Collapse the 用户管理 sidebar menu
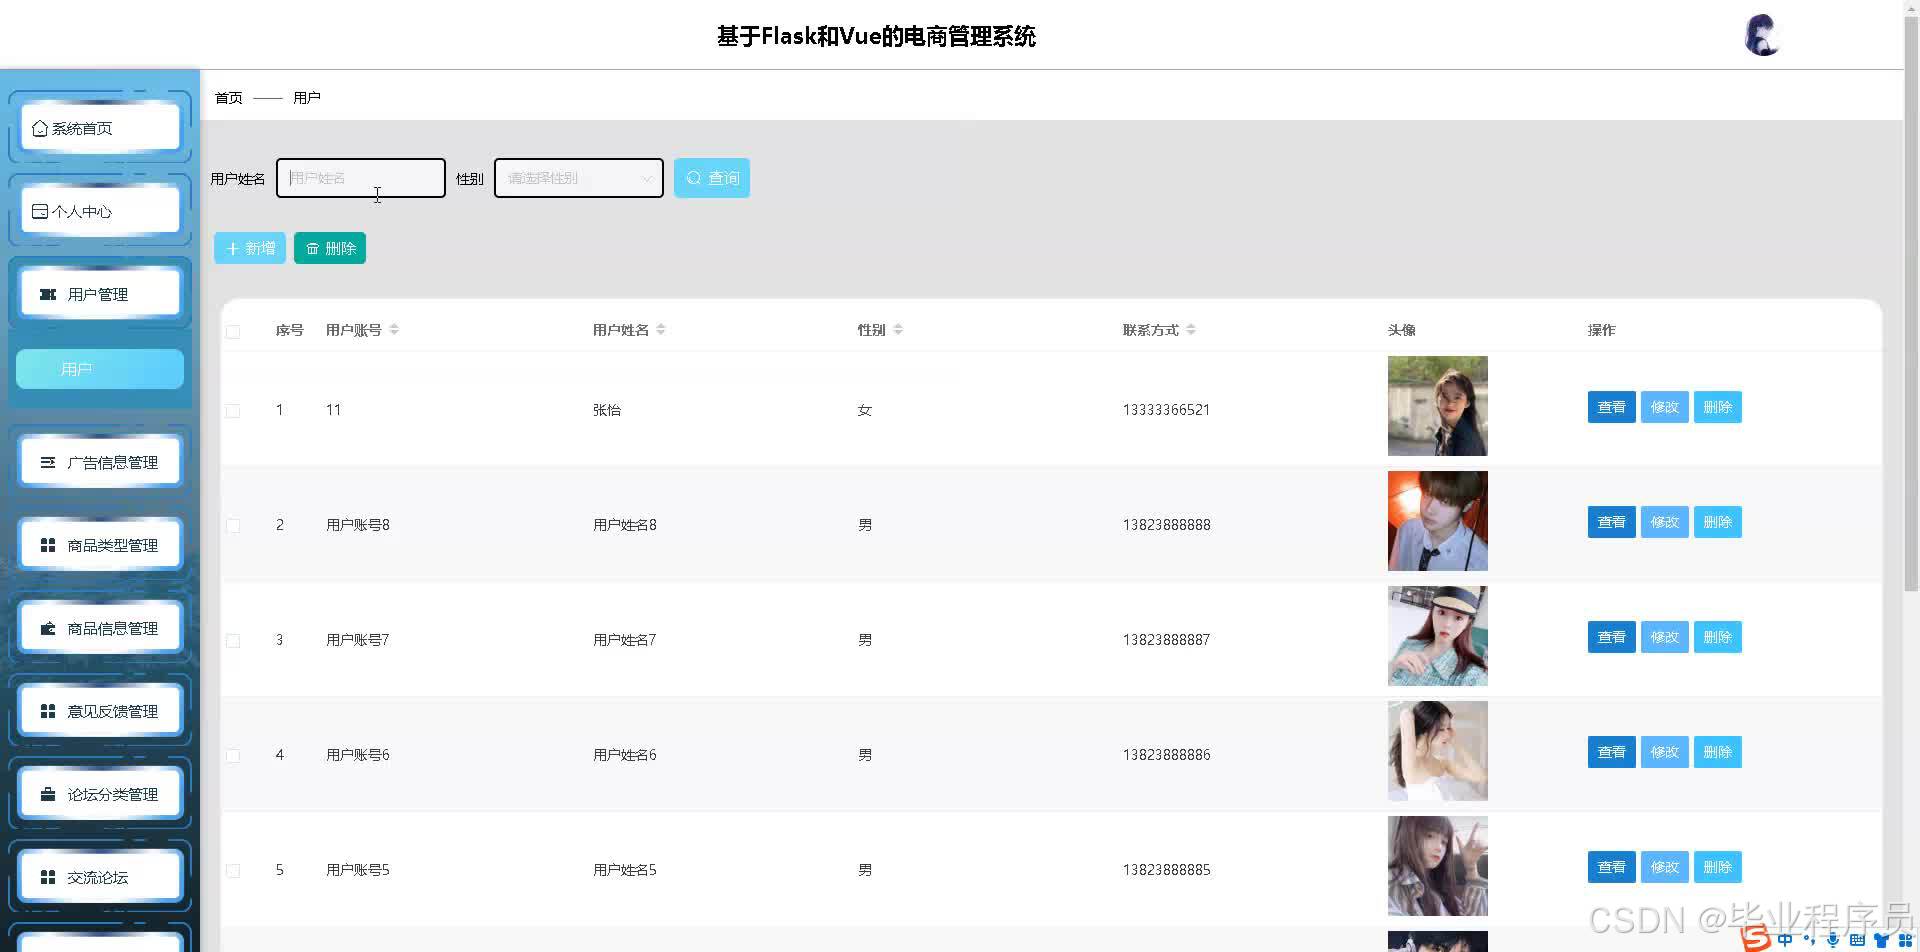This screenshot has height=952, width=1920. point(100,294)
